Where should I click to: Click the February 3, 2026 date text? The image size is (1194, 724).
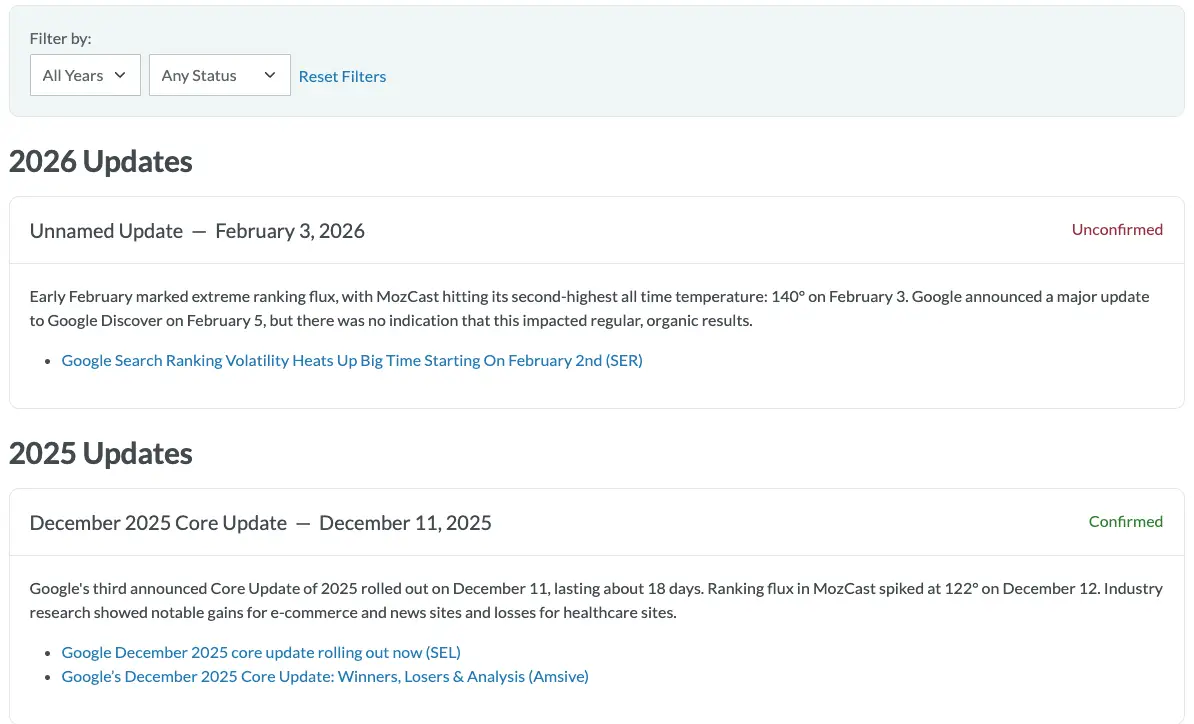(290, 231)
